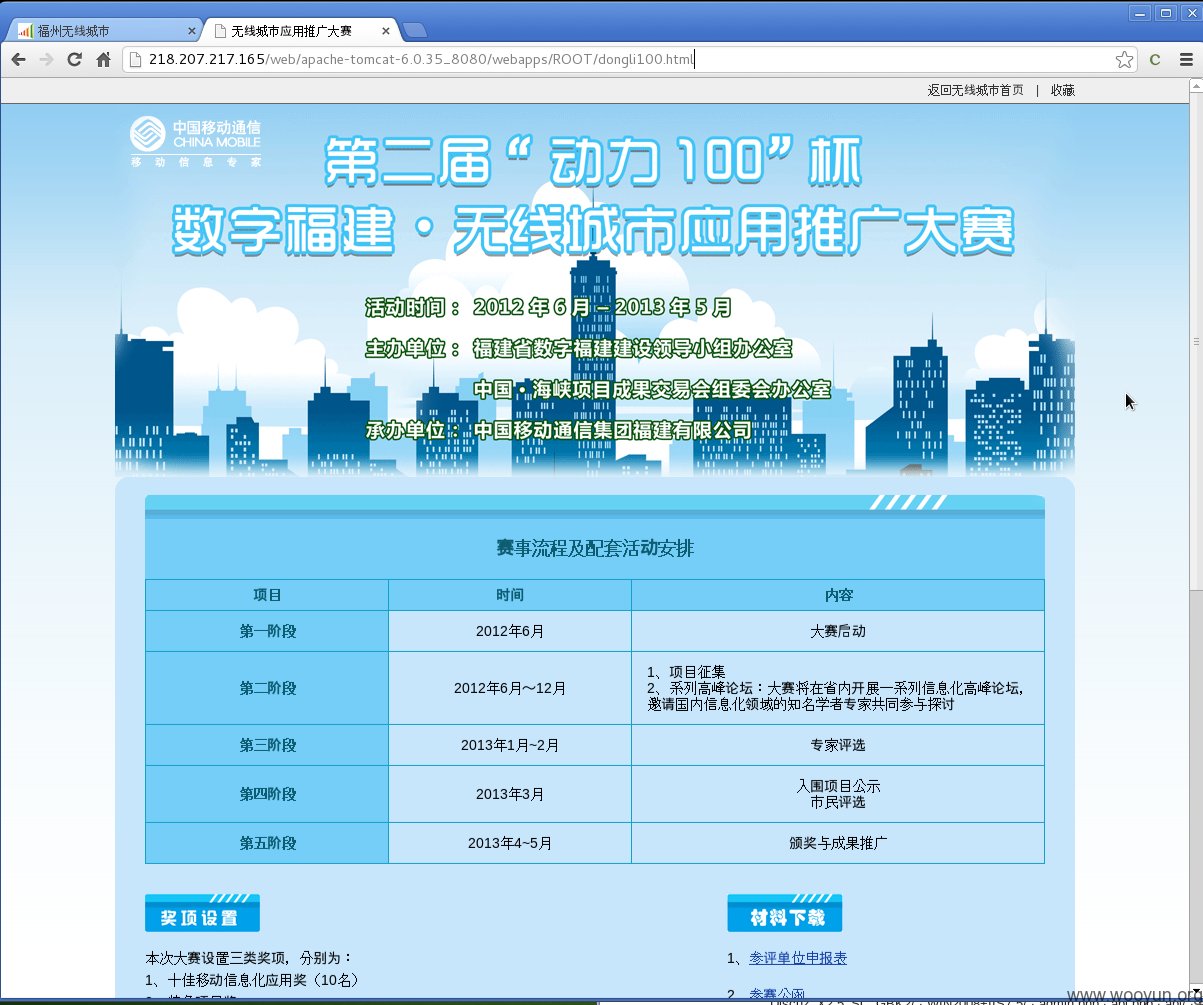Minimize the browser window
This screenshot has width=1203, height=1005.
(x=1140, y=13)
